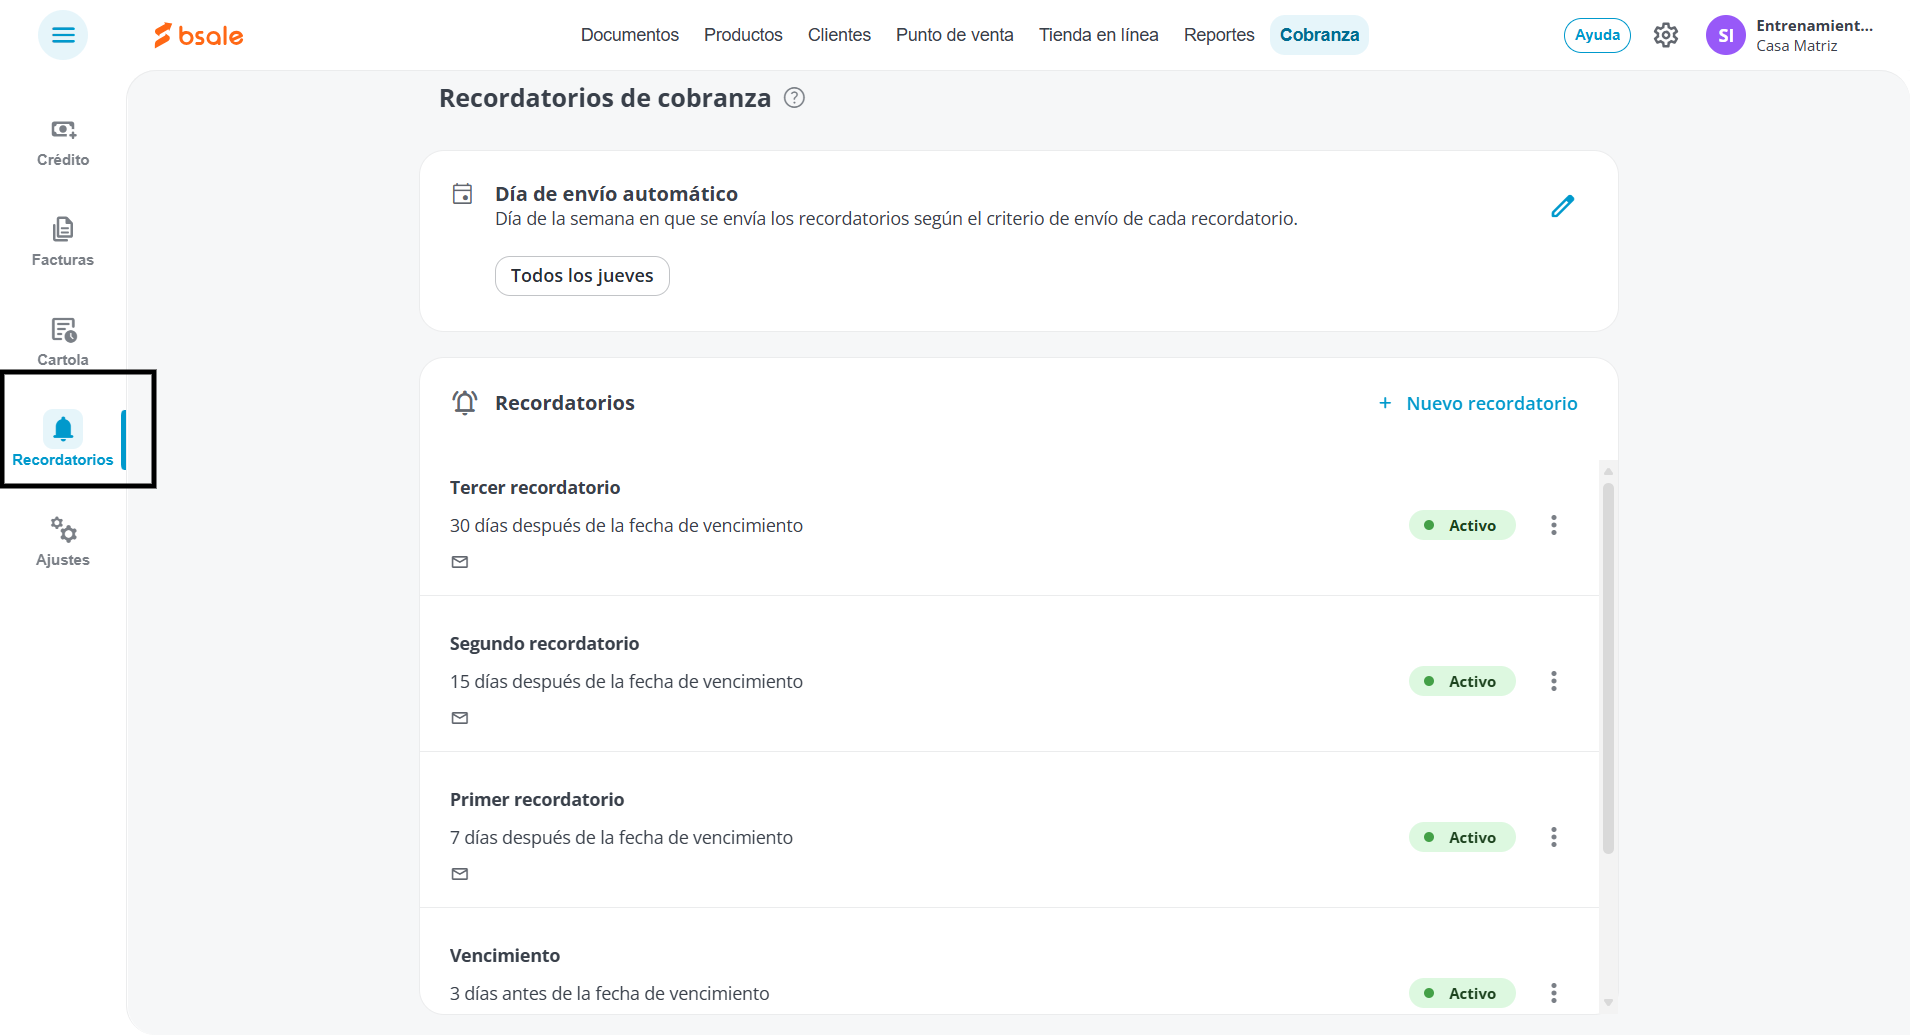Open the Productos menu
The height and width of the screenshot is (1035, 1910).
pyautogui.click(x=743, y=35)
